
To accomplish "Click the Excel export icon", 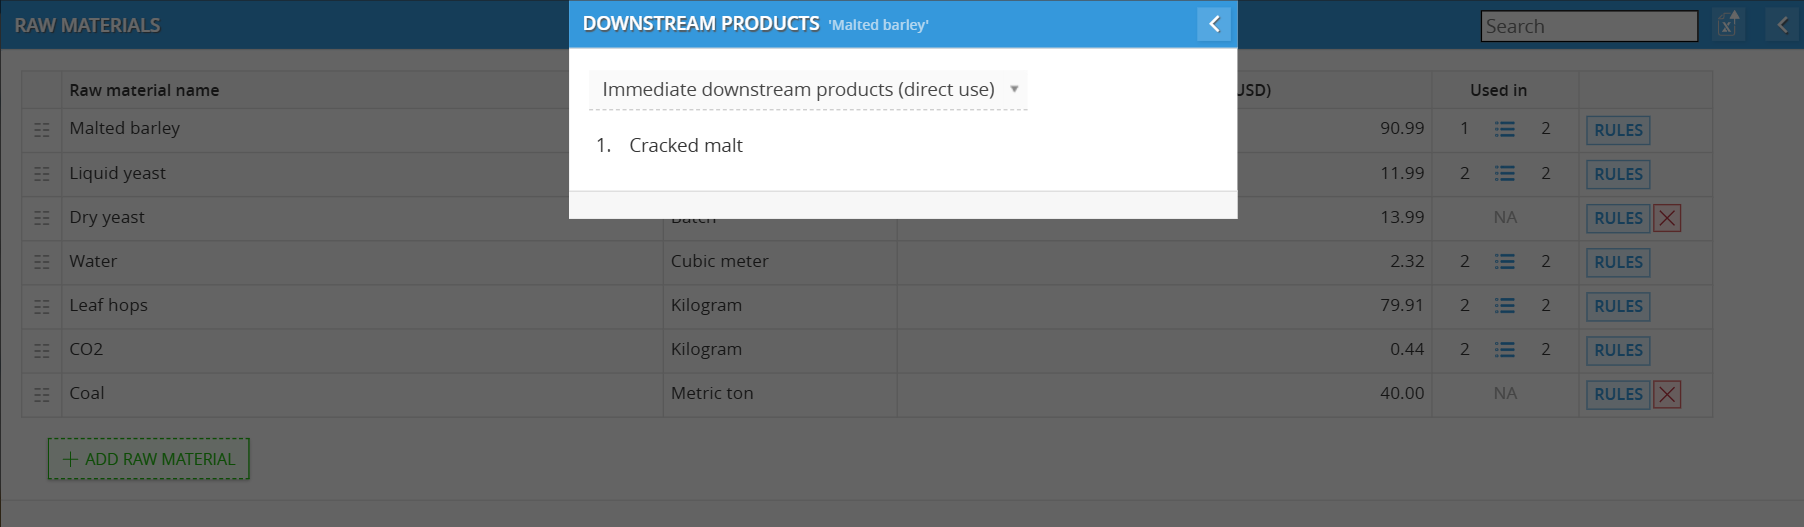I will pos(1728,25).
